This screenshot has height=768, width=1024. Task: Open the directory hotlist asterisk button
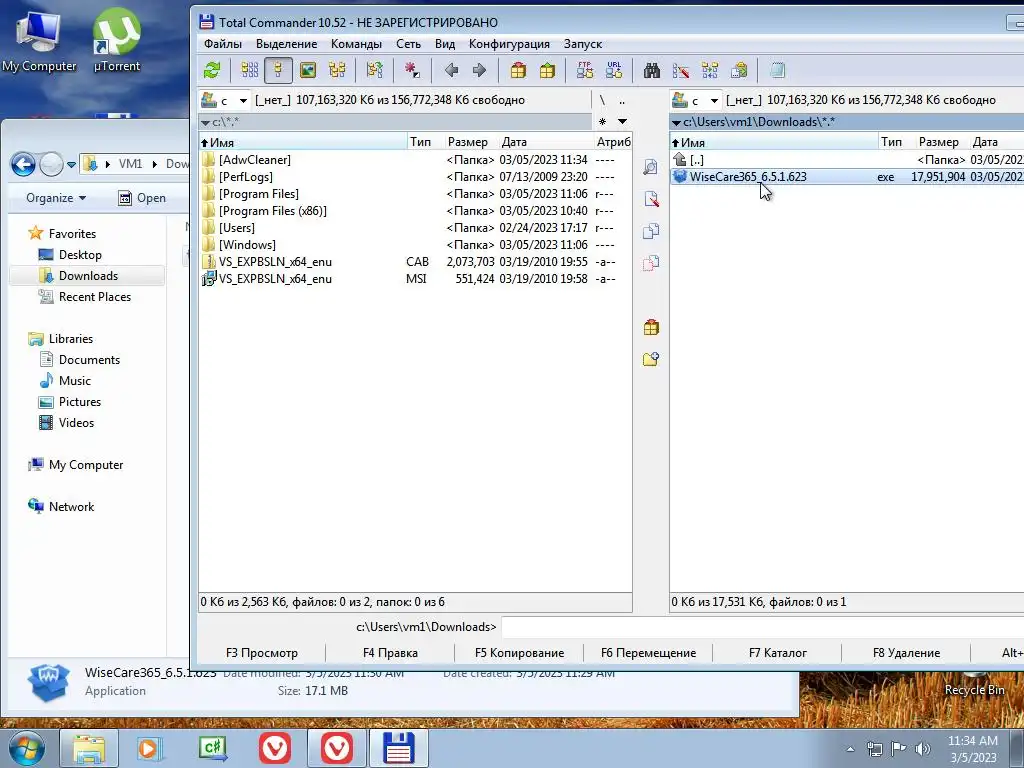tap(602, 121)
